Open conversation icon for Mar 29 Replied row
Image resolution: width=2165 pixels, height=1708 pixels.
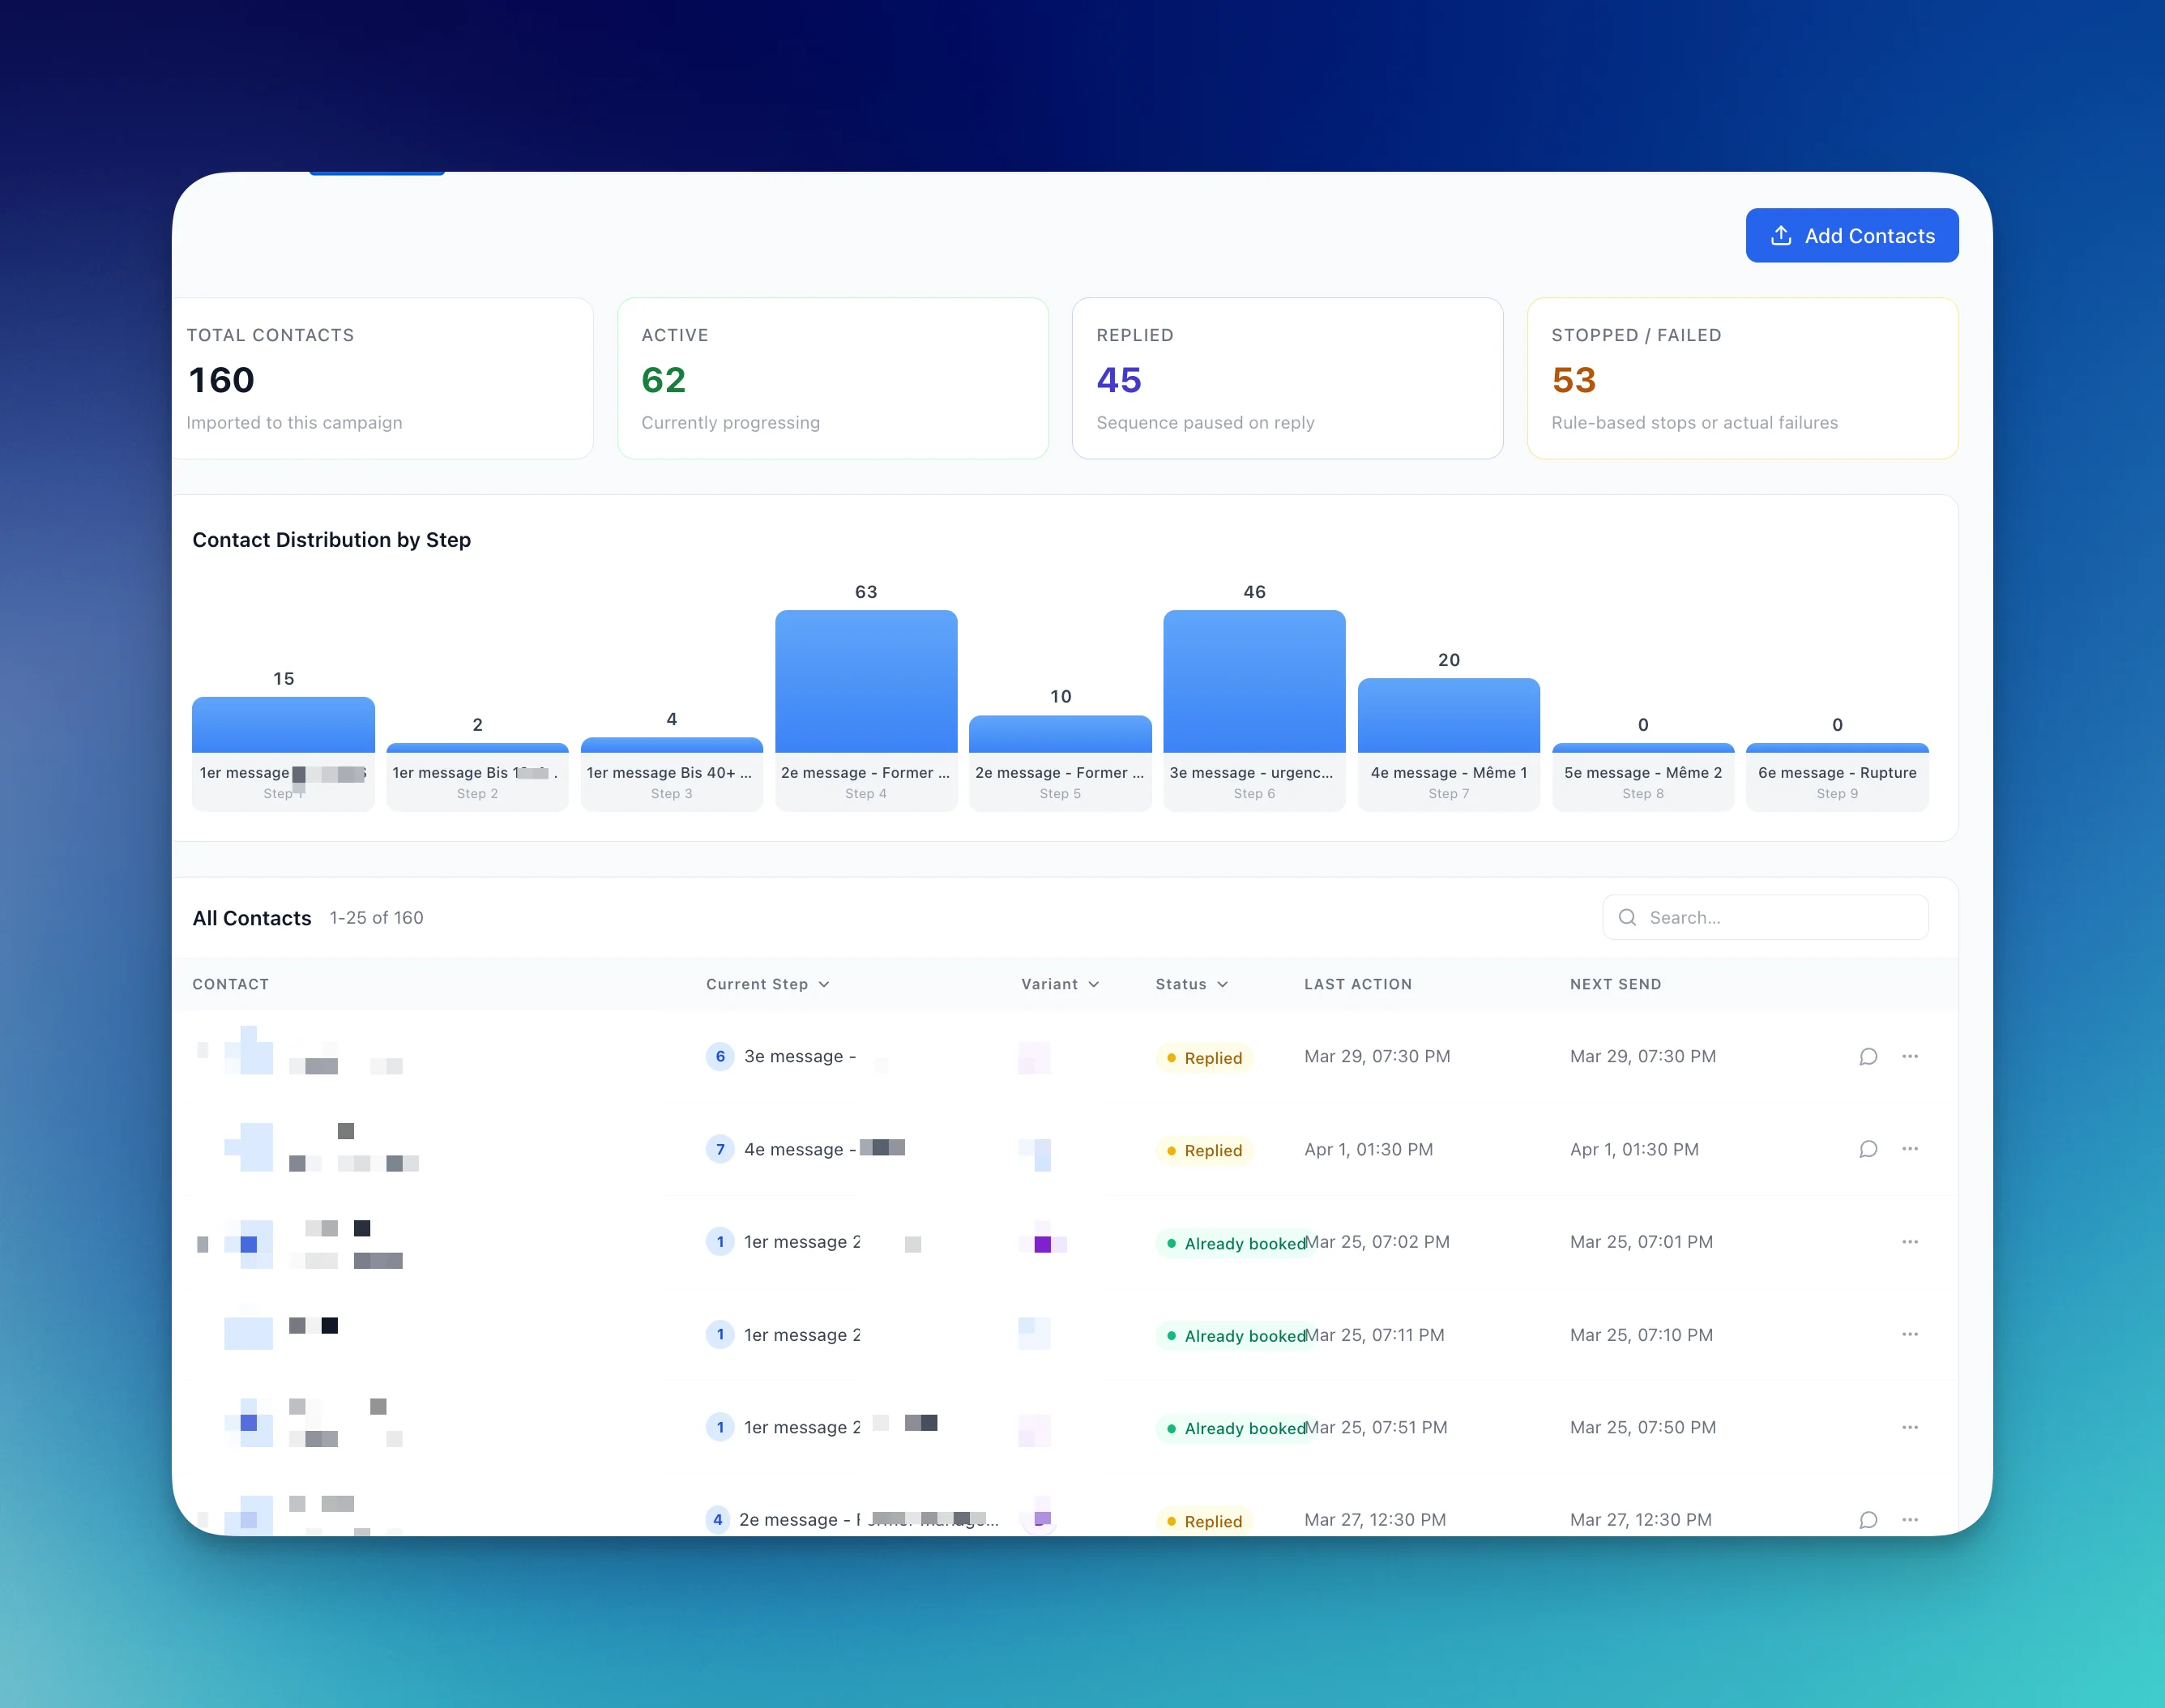(x=1867, y=1057)
